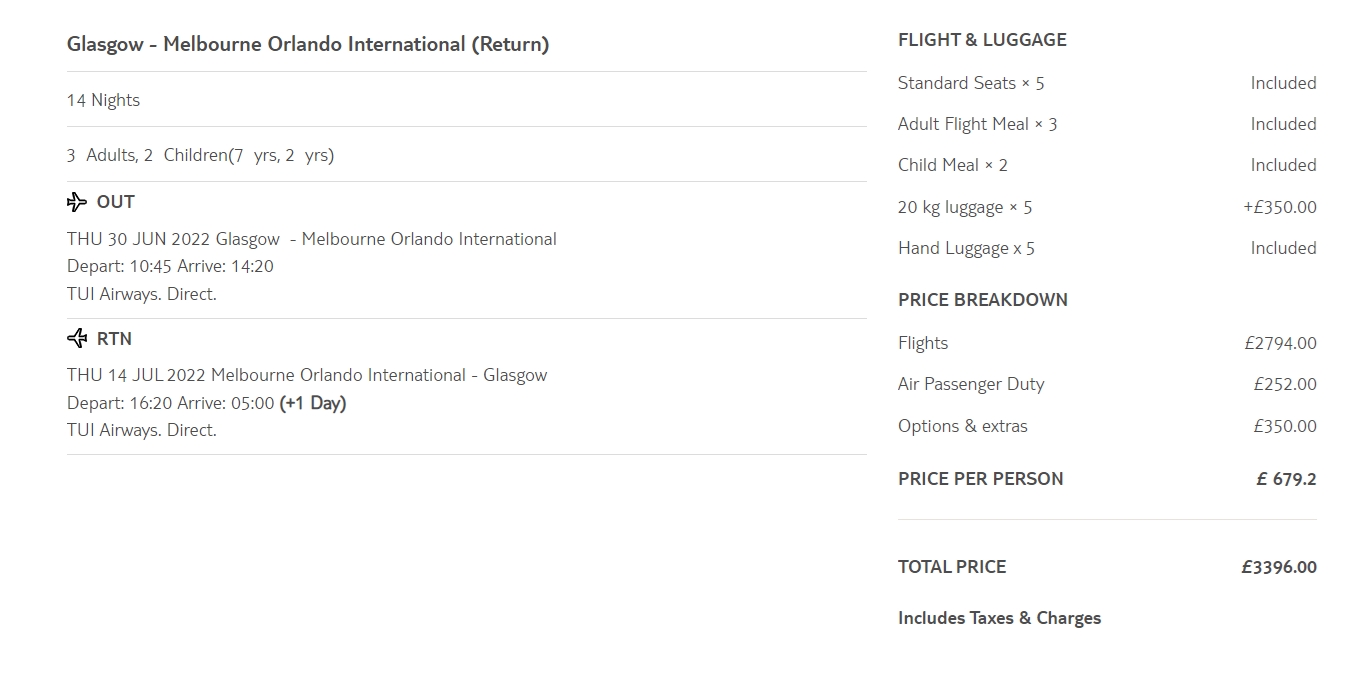Image resolution: width=1362 pixels, height=679 pixels.
Task: Click the outbound flight airplane icon
Action: (77, 202)
